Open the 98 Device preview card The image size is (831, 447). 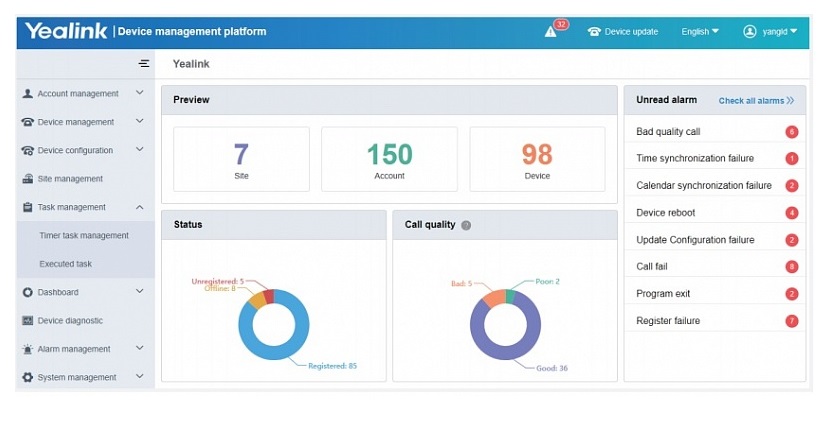537,159
